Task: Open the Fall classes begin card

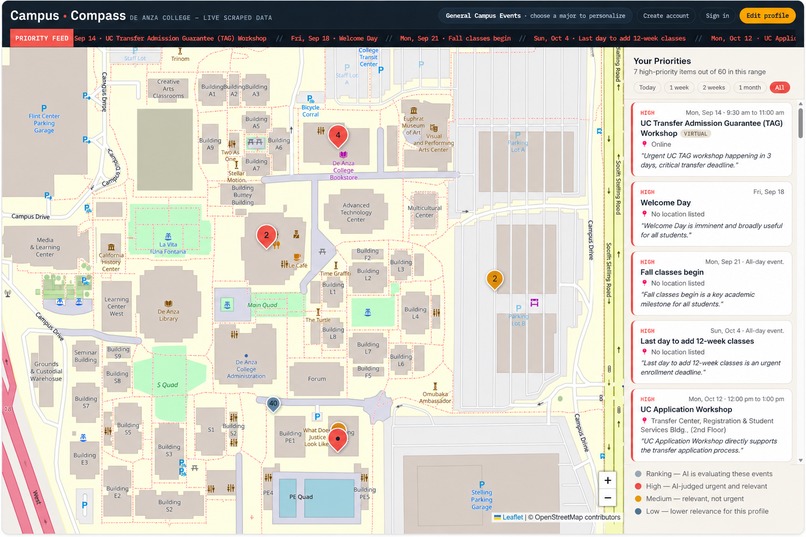Action: coord(711,283)
